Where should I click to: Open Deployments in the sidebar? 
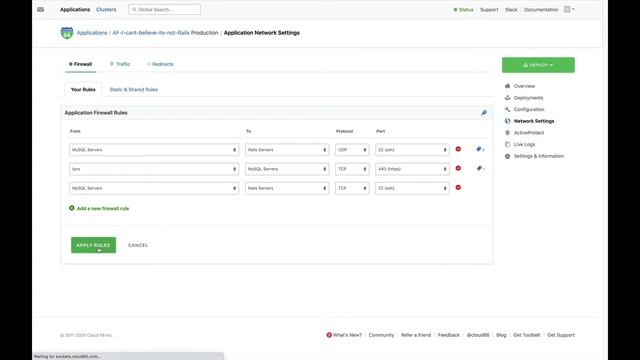pos(528,98)
